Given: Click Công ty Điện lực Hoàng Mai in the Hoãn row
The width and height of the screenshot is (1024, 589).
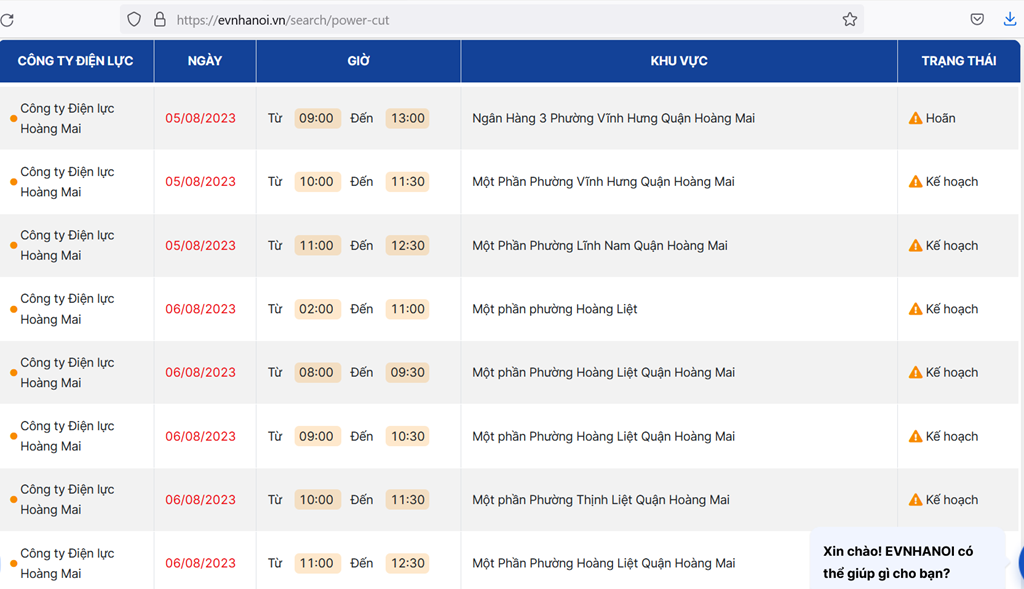Looking at the screenshot, I should [x=67, y=118].
